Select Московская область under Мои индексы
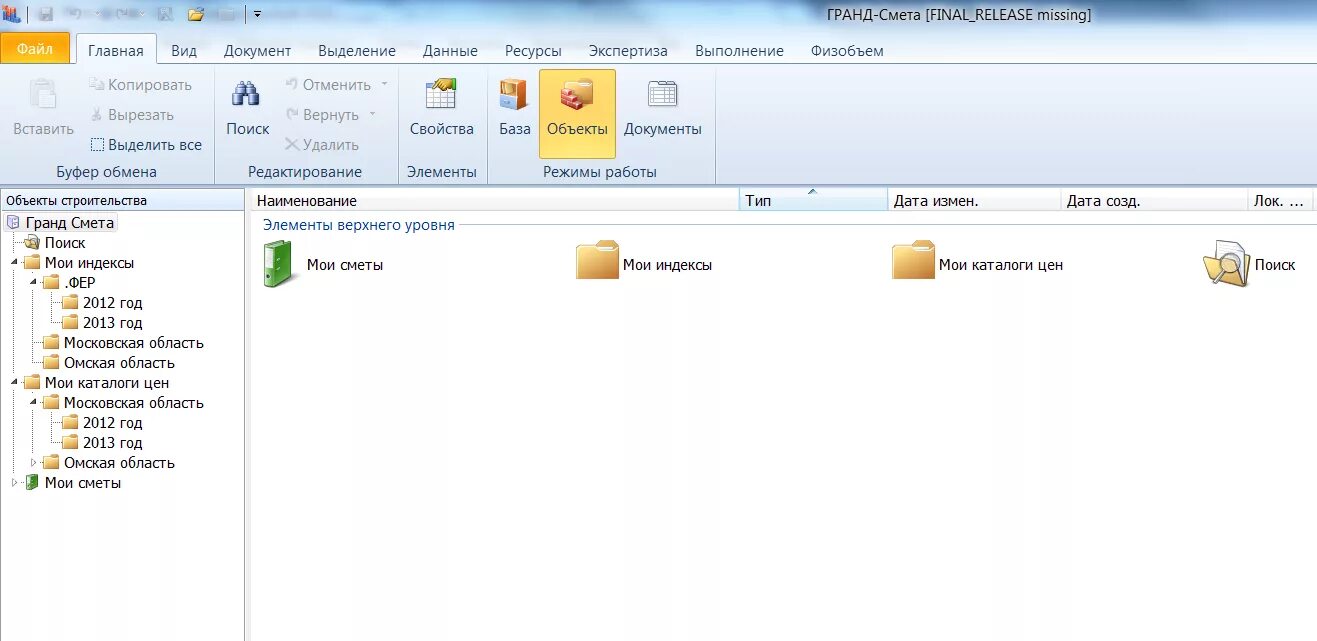 133,343
